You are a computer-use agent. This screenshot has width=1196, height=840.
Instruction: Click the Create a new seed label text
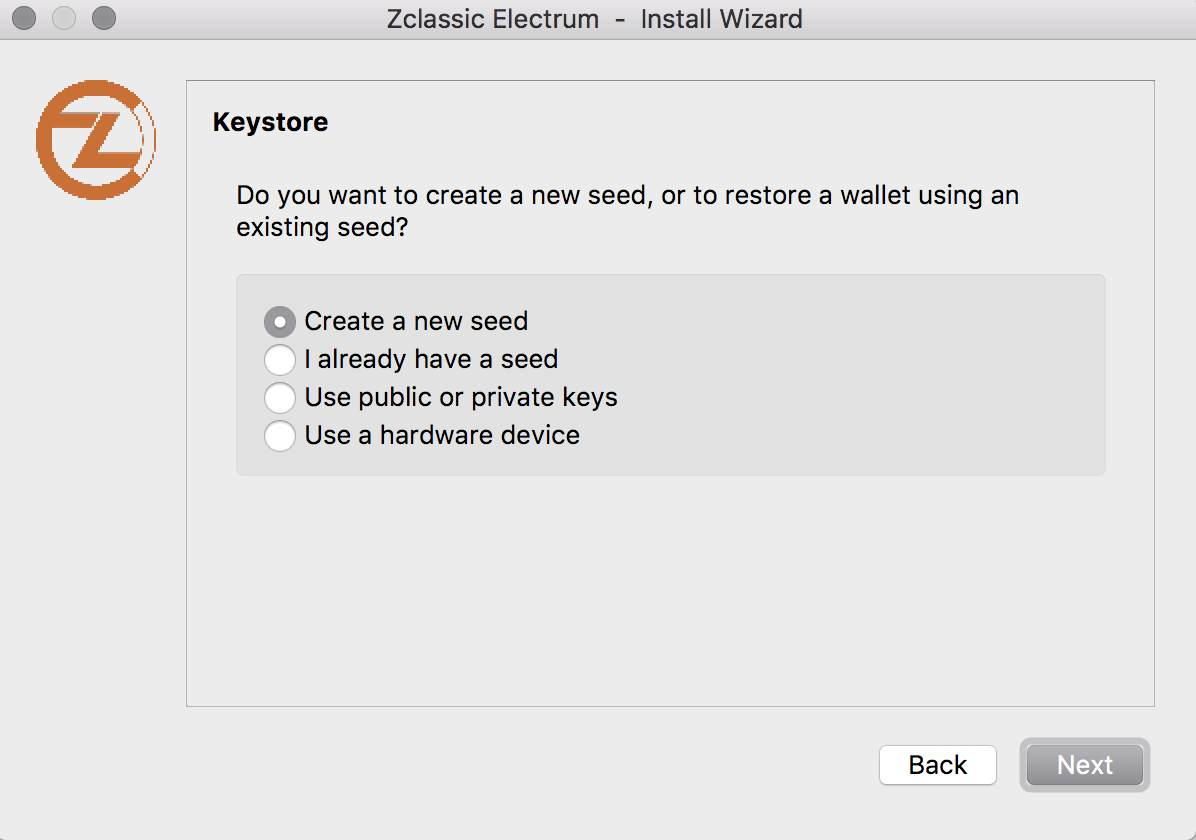(x=416, y=321)
